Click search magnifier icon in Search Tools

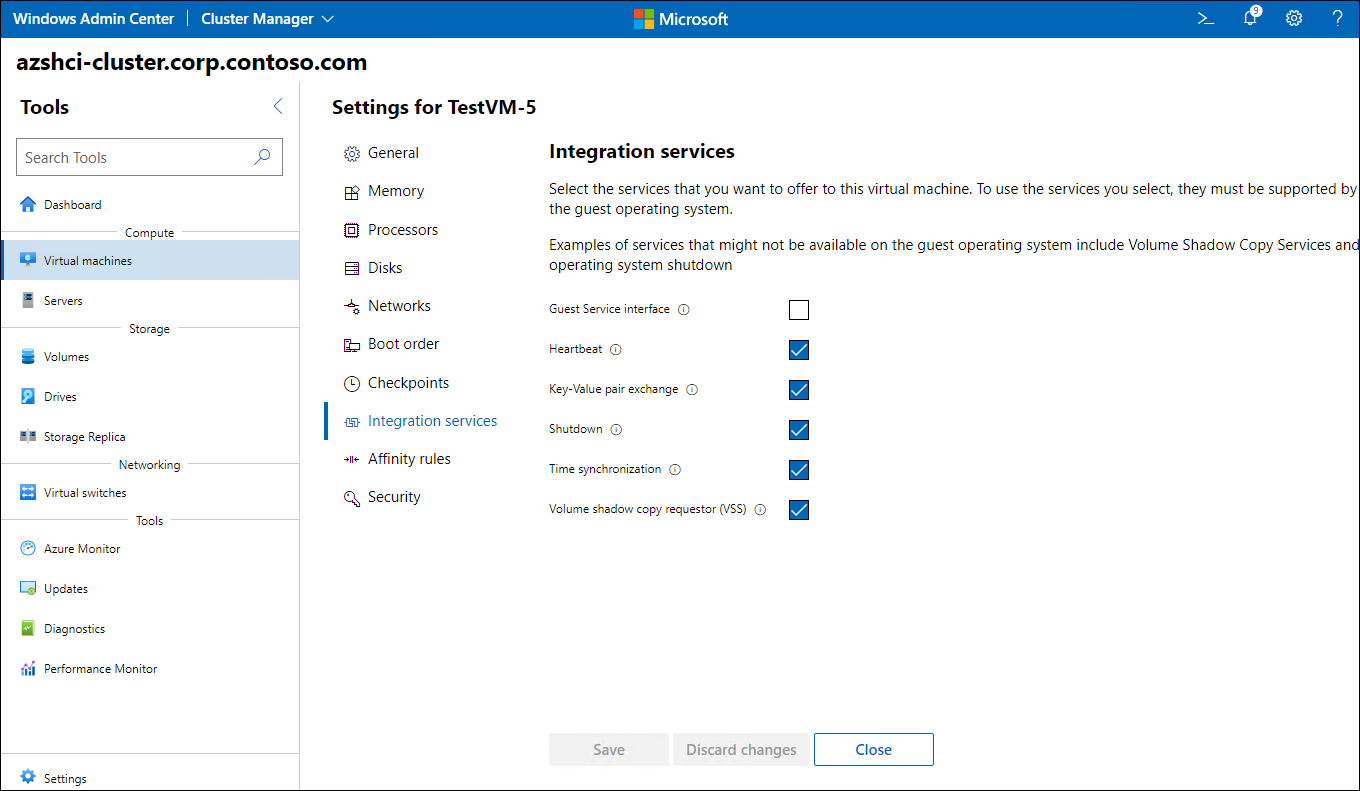point(262,157)
